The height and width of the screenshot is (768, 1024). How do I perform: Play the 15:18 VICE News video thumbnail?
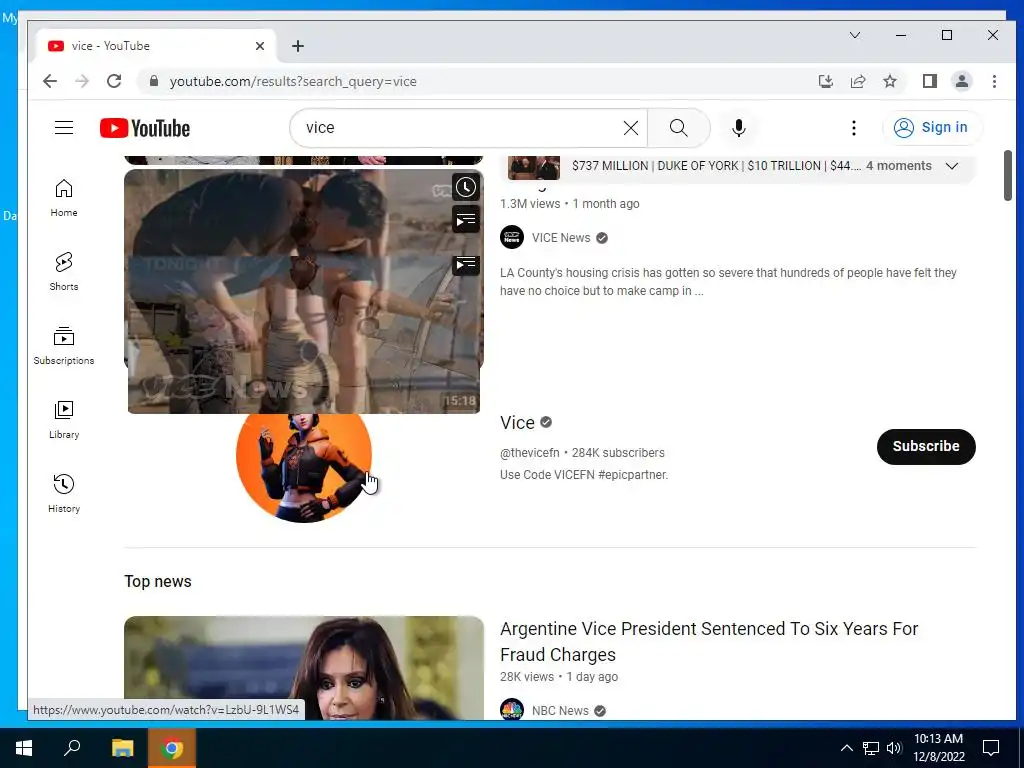[x=304, y=291]
